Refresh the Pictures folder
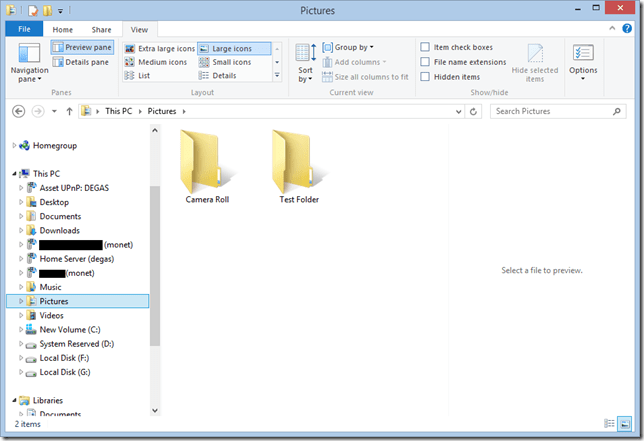644x441 pixels. [x=473, y=111]
